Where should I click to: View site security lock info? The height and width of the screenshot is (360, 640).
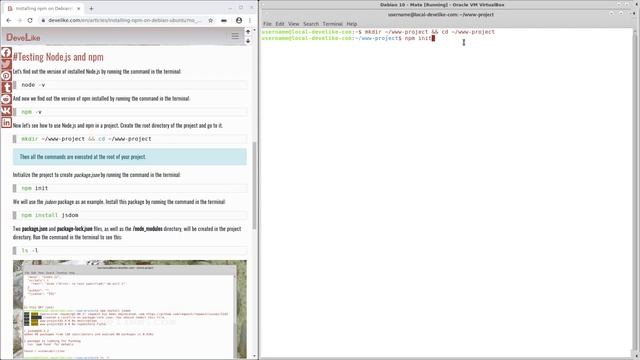[43, 20]
